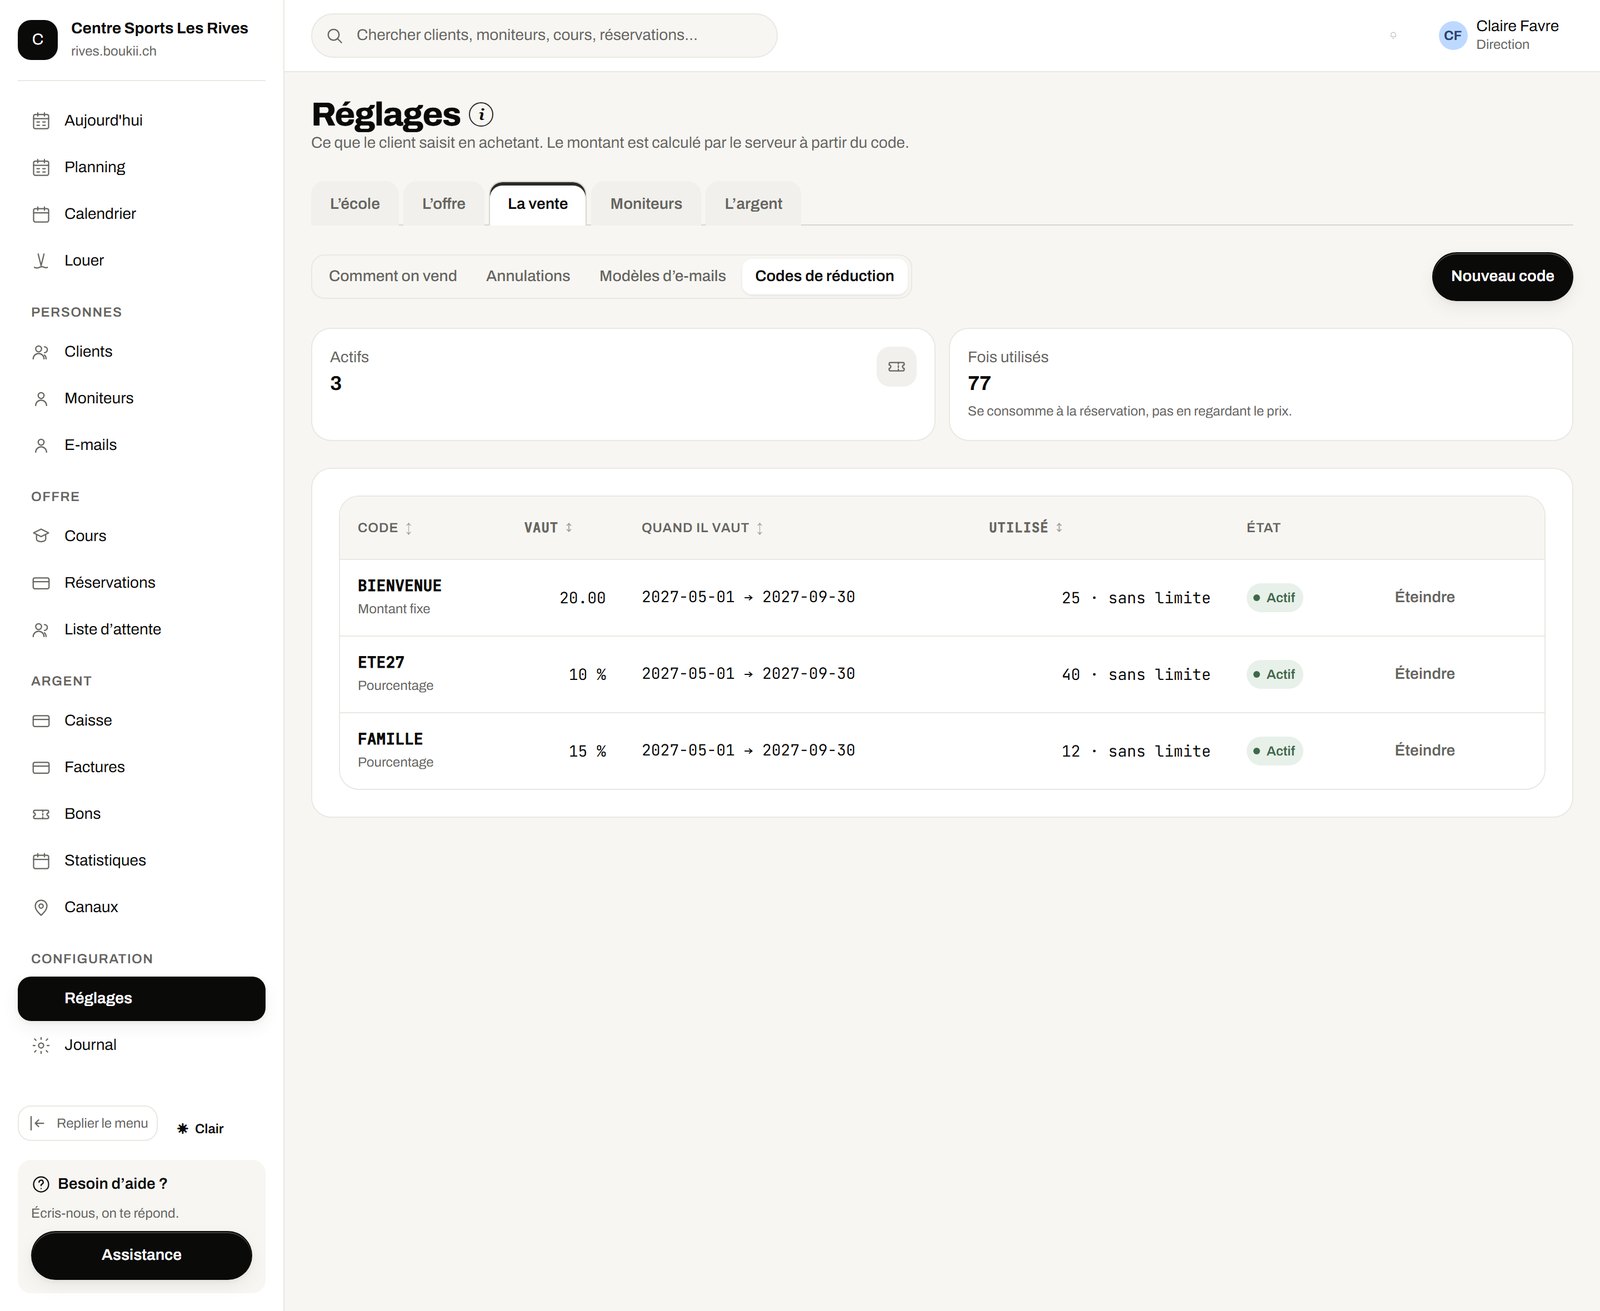Viewport: 1600px width, 1311px height.
Task: Collapse sidebar with Replier le menu
Action: (x=88, y=1123)
